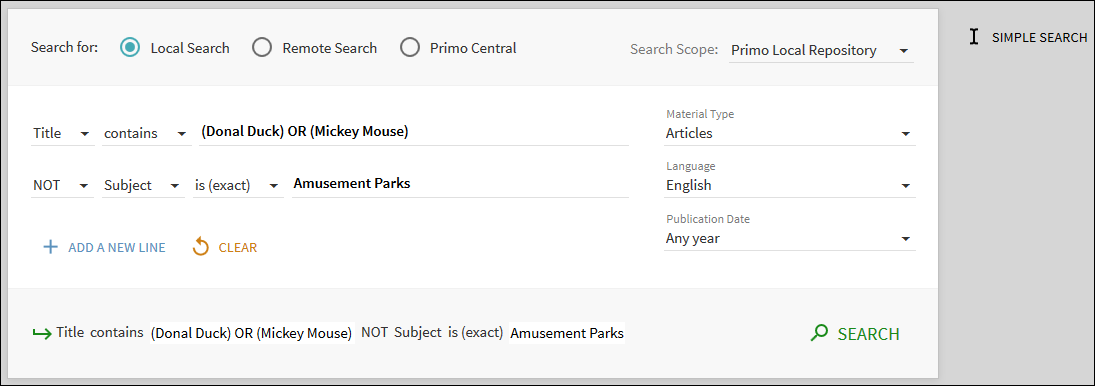The height and width of the screenshot is (386, 1095).
Task: Click the summary '(Donal Duck) OR (Mickey Mouse)' text
Action: tap(252, 333)
